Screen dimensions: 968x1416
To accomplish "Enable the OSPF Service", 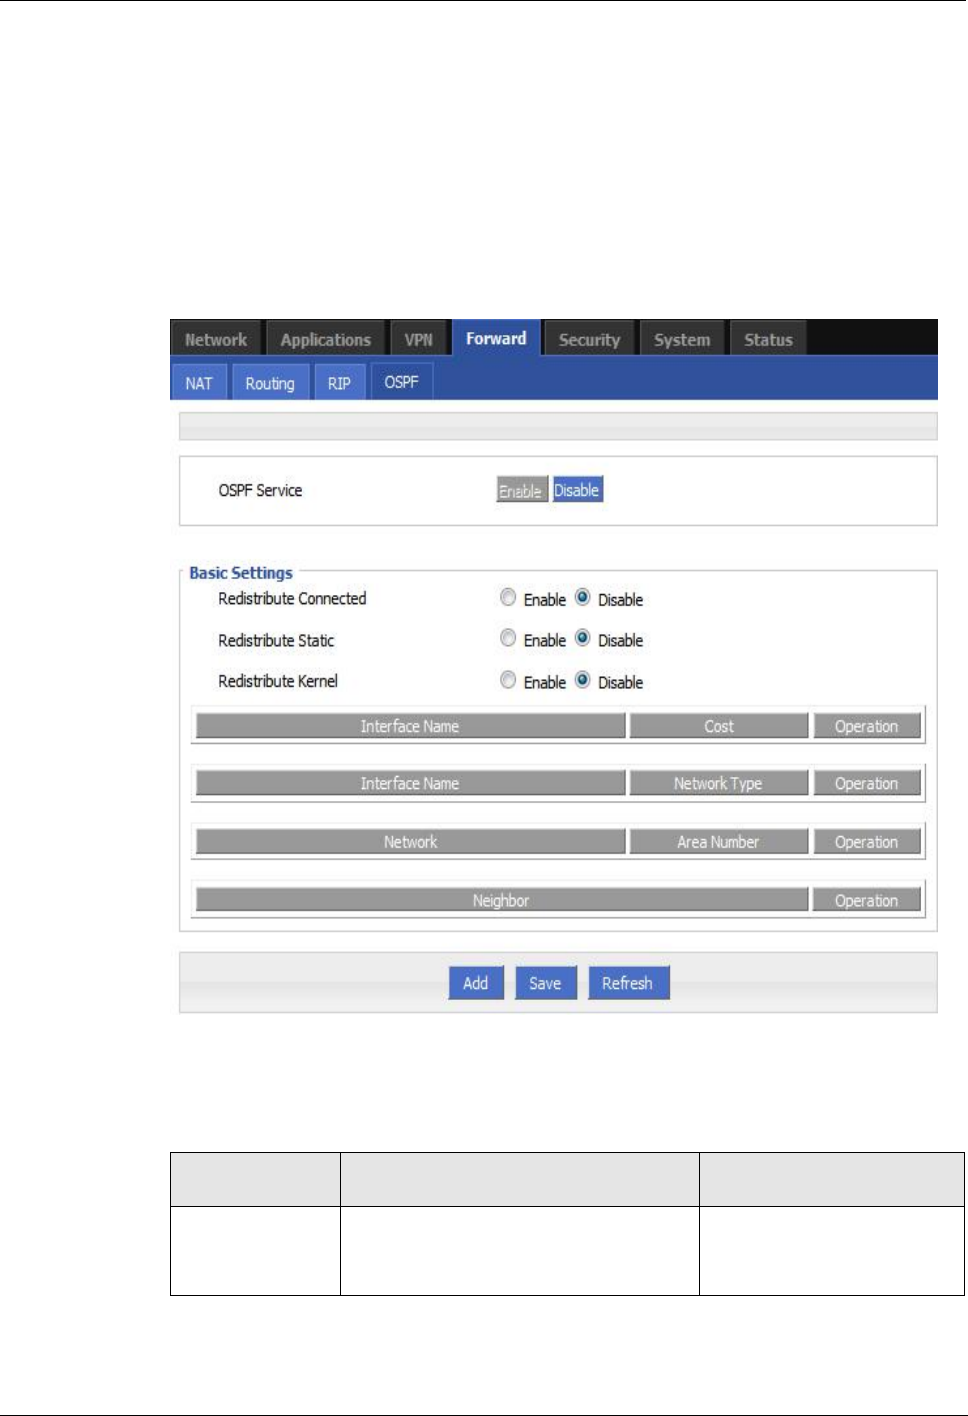I will pos(521,490).
